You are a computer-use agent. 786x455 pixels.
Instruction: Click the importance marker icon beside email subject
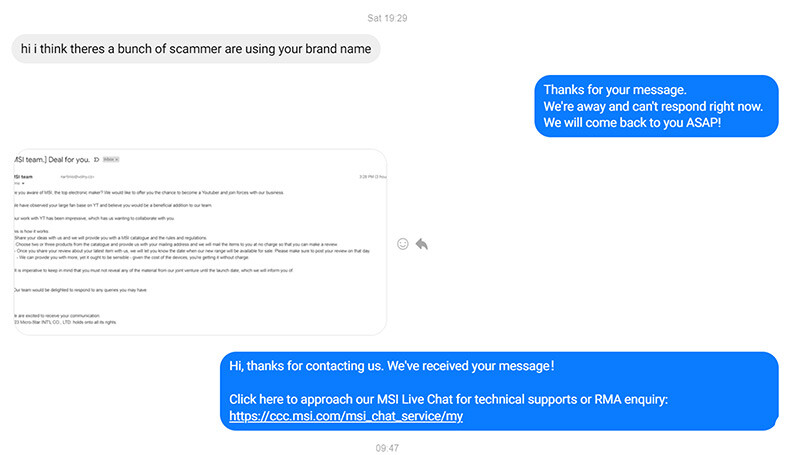tap(96, 160)
